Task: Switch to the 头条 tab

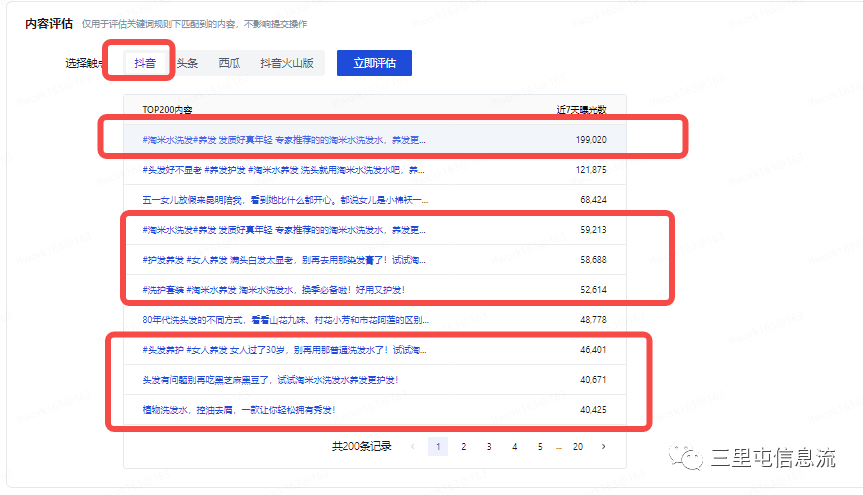Action: [187, 63]
